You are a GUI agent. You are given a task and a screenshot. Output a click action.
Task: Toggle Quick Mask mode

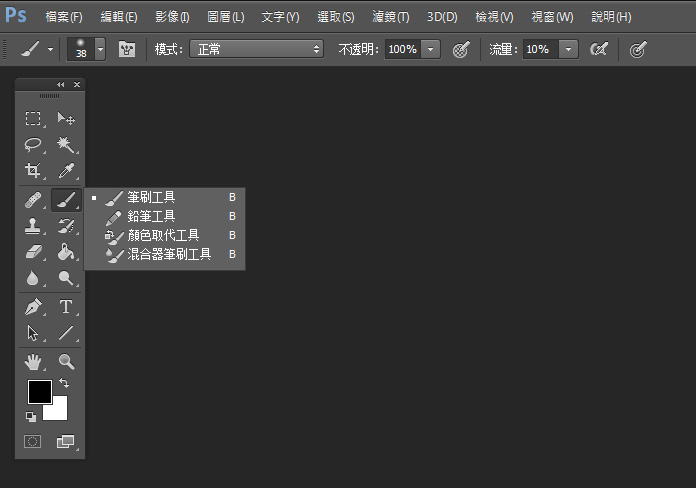pos(33,441)
